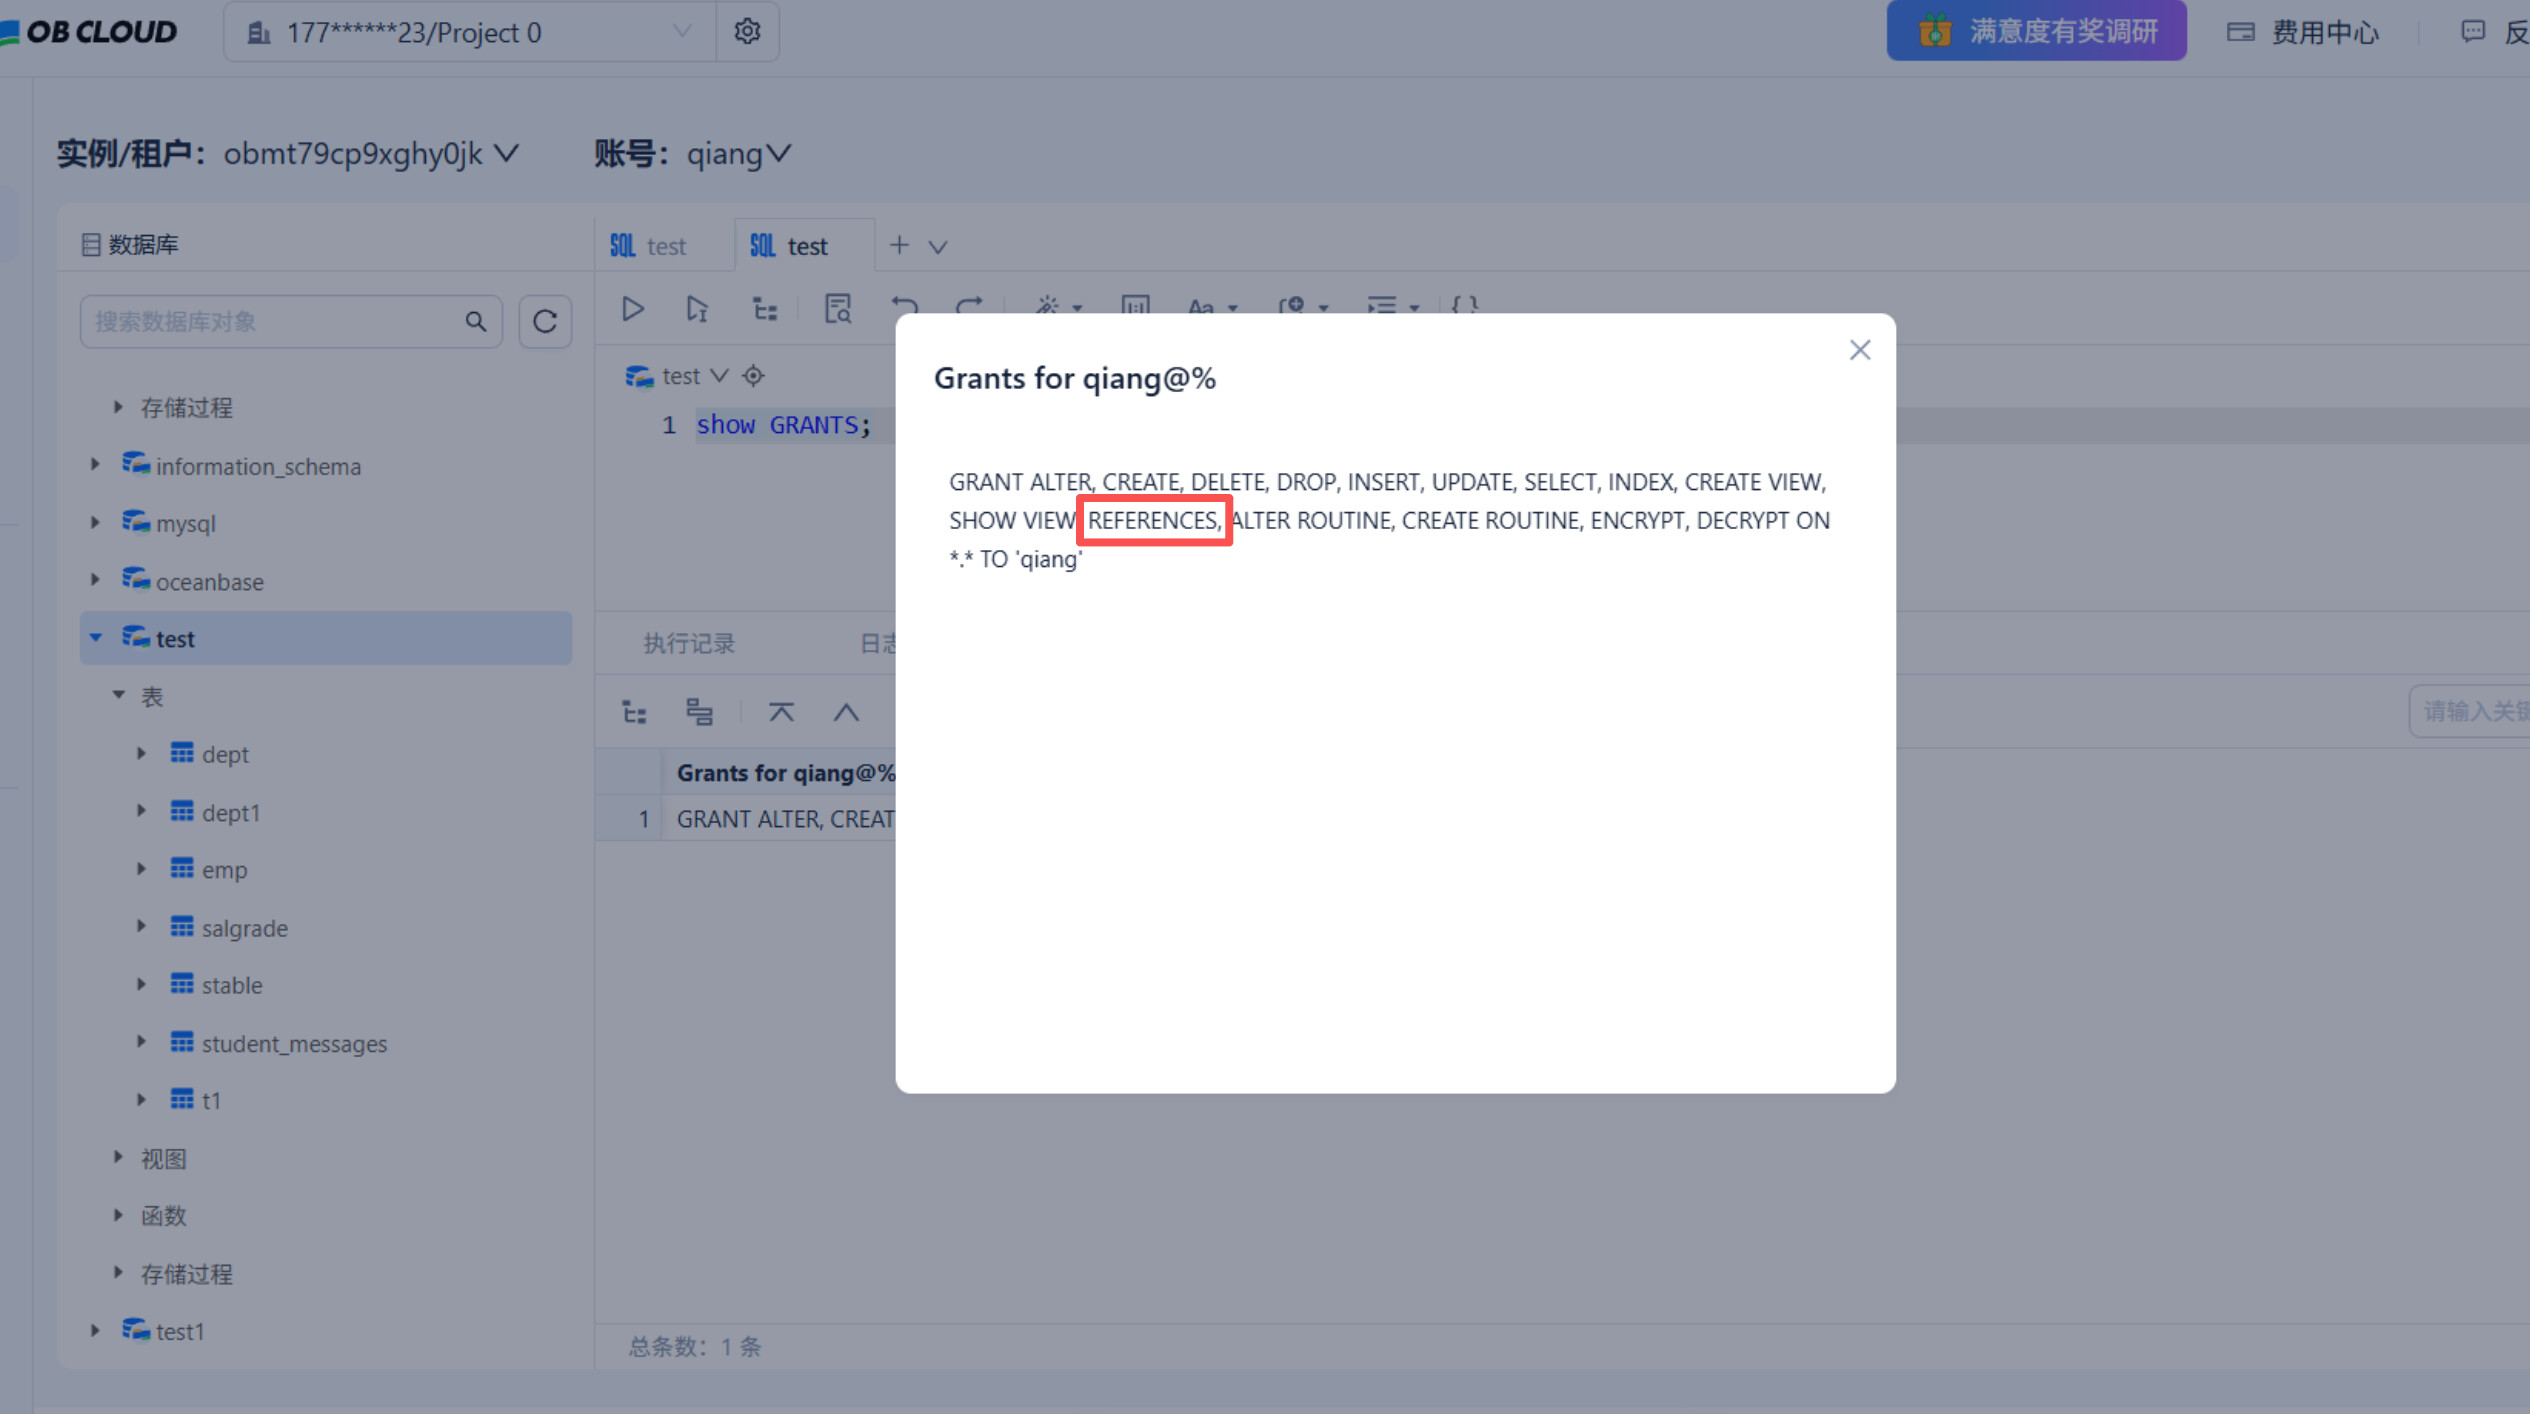Click the refresh database list icon
Image resolution: width=2530 pixels, height=1414 pixels.
[x=545, y=322]
